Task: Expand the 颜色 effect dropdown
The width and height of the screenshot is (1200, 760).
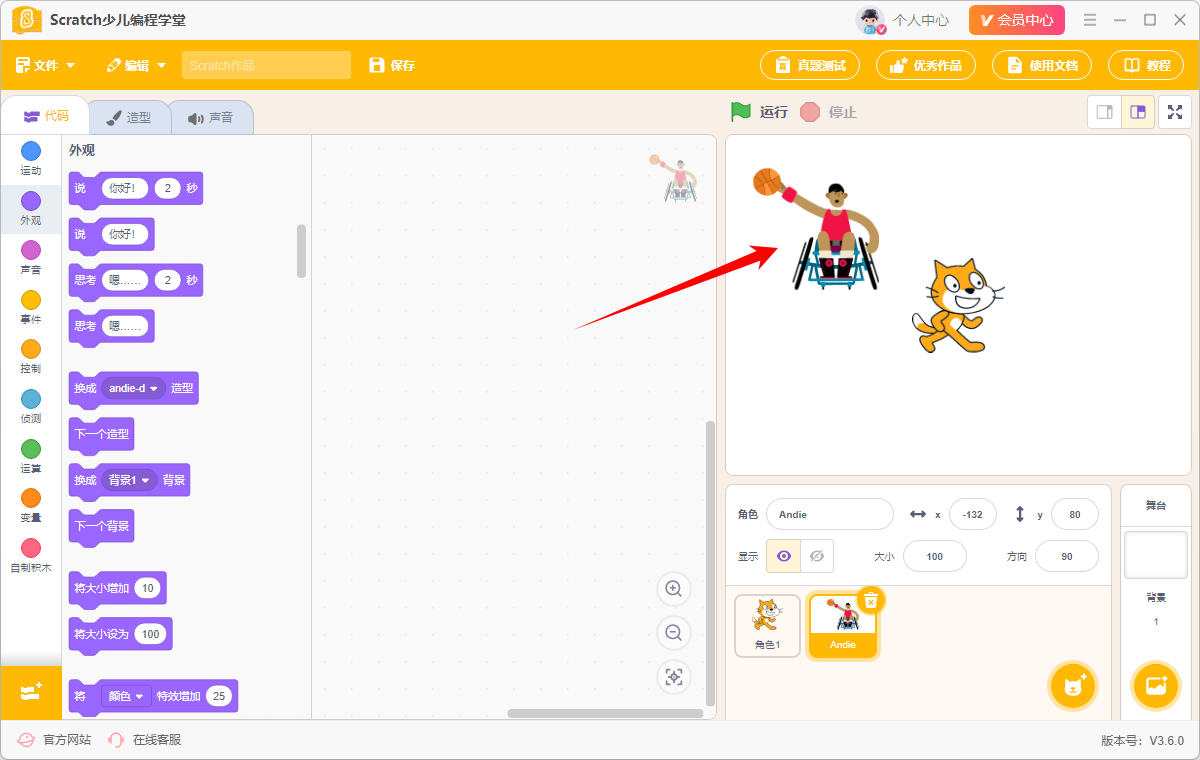Action: click(x=126, y=696)
